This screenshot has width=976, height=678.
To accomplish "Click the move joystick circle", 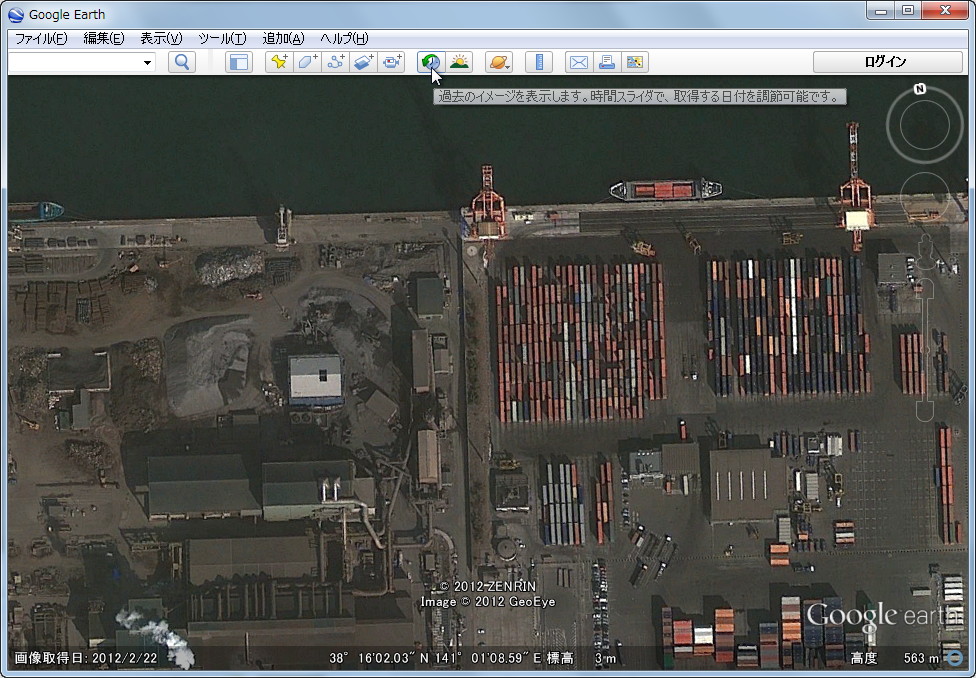I will point(924,197).
